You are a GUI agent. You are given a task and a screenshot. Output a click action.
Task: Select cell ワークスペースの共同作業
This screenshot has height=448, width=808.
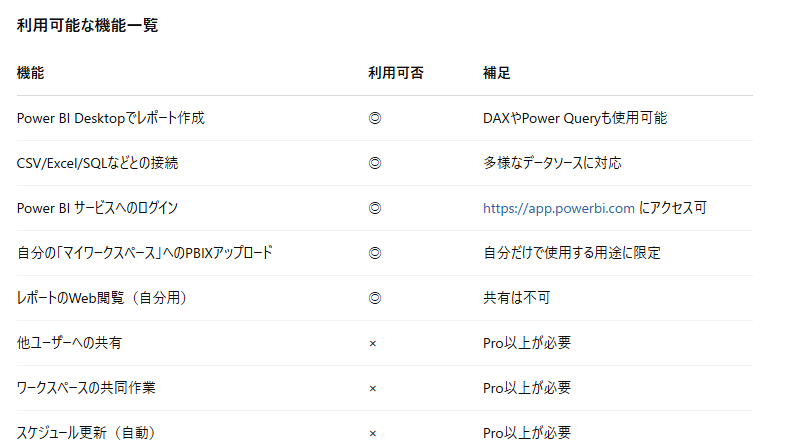pos(86,388)
